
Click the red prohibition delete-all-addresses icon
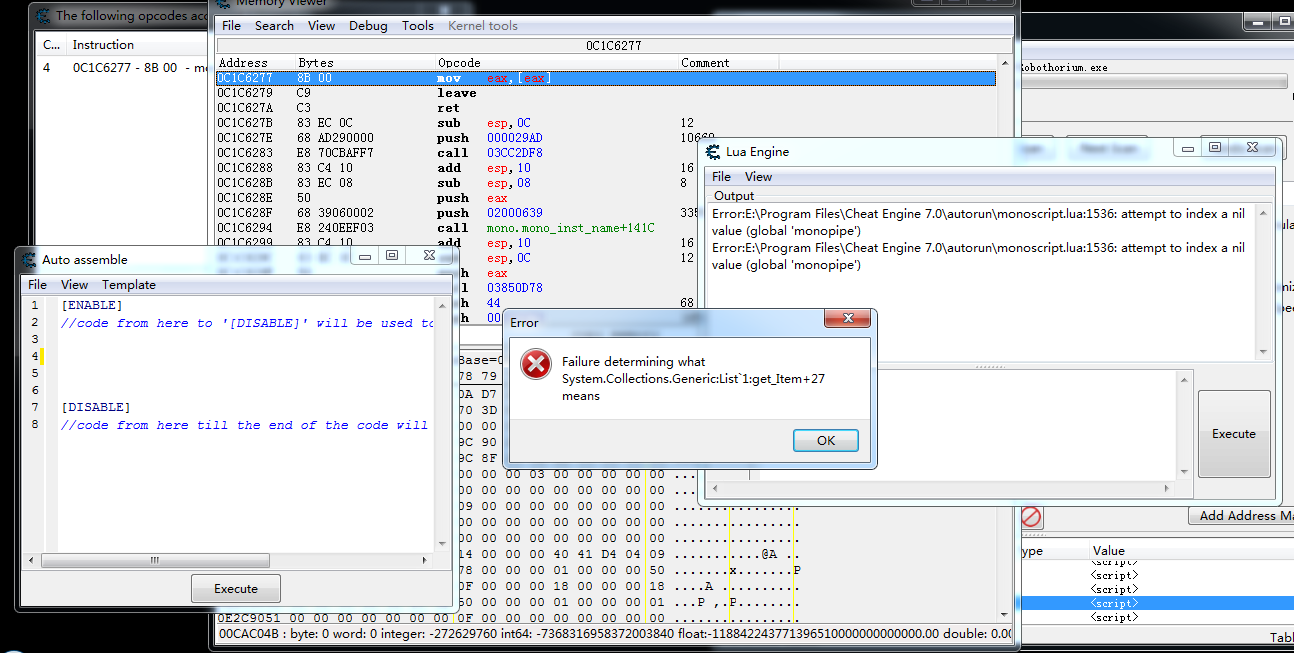[1031, 517]
